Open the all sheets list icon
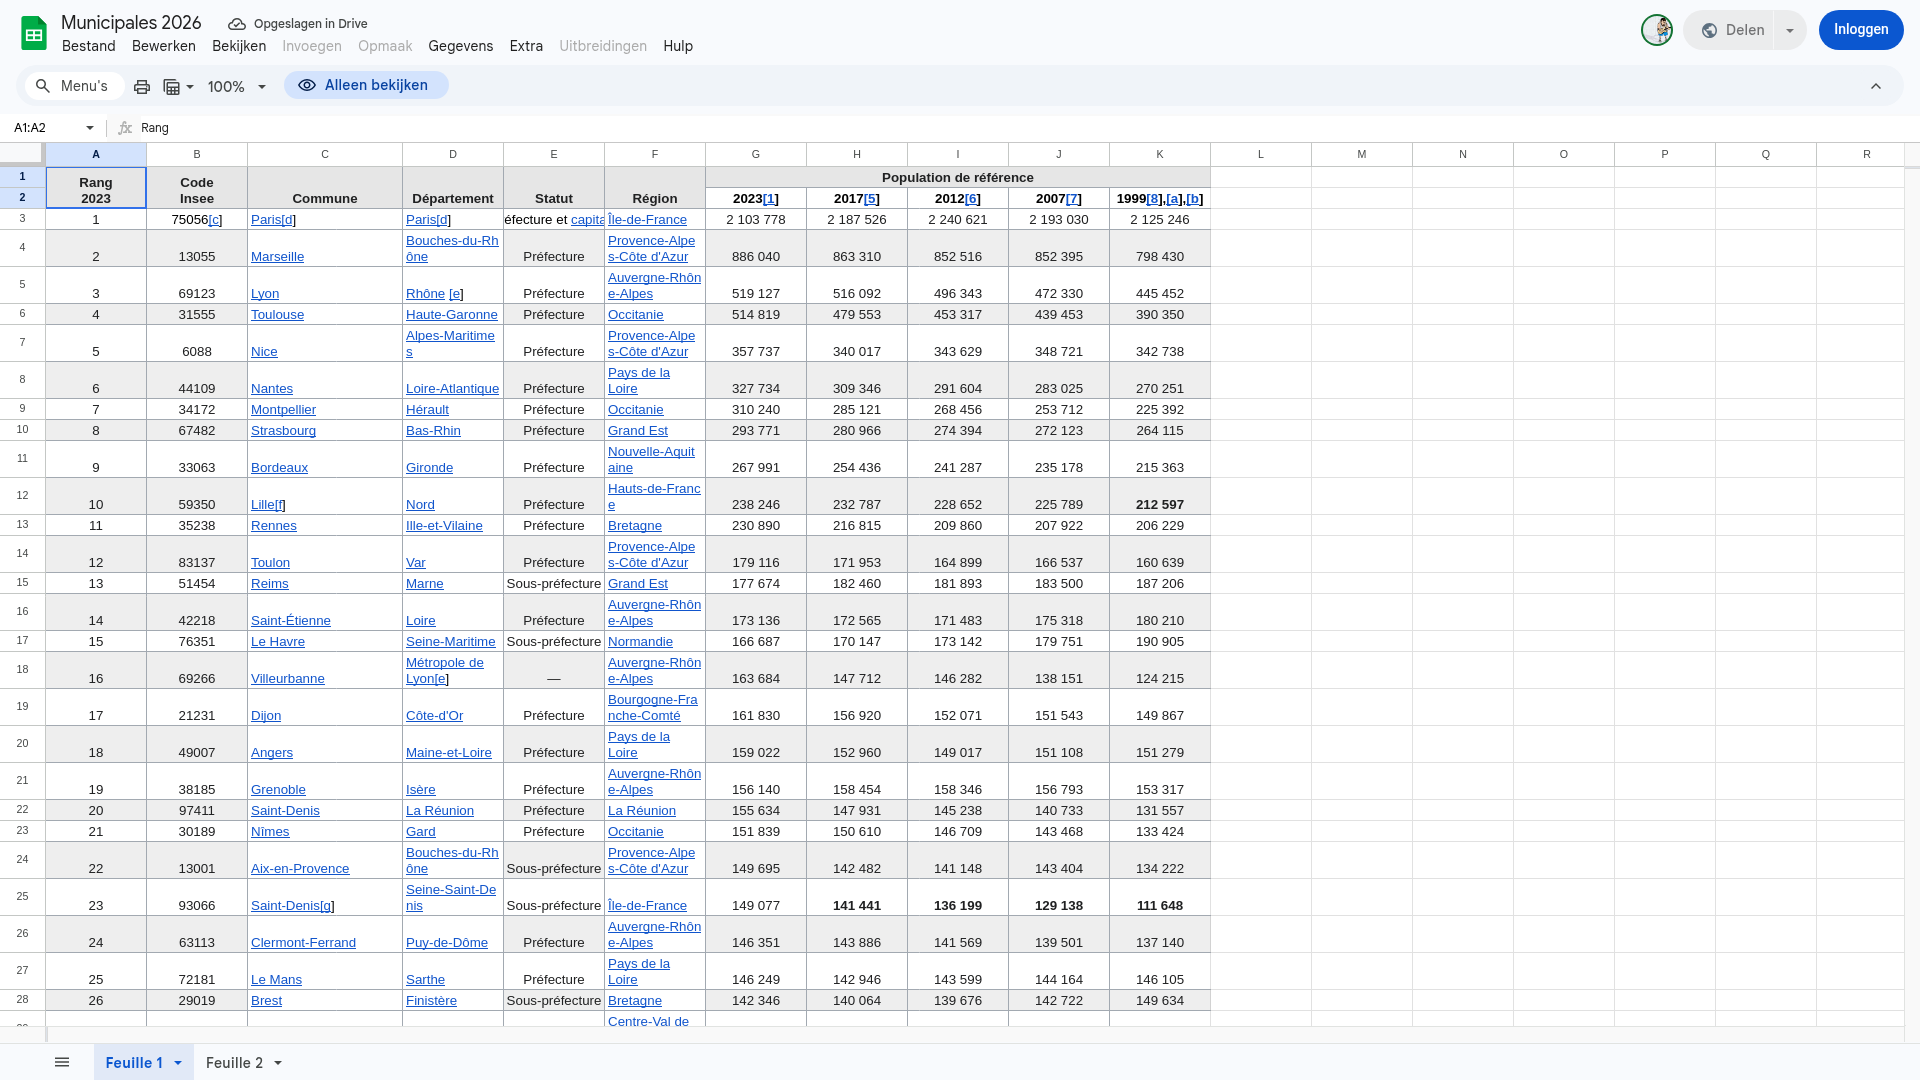The height and width of the screenshot is (1080, 1920). tap(62, 1062)
